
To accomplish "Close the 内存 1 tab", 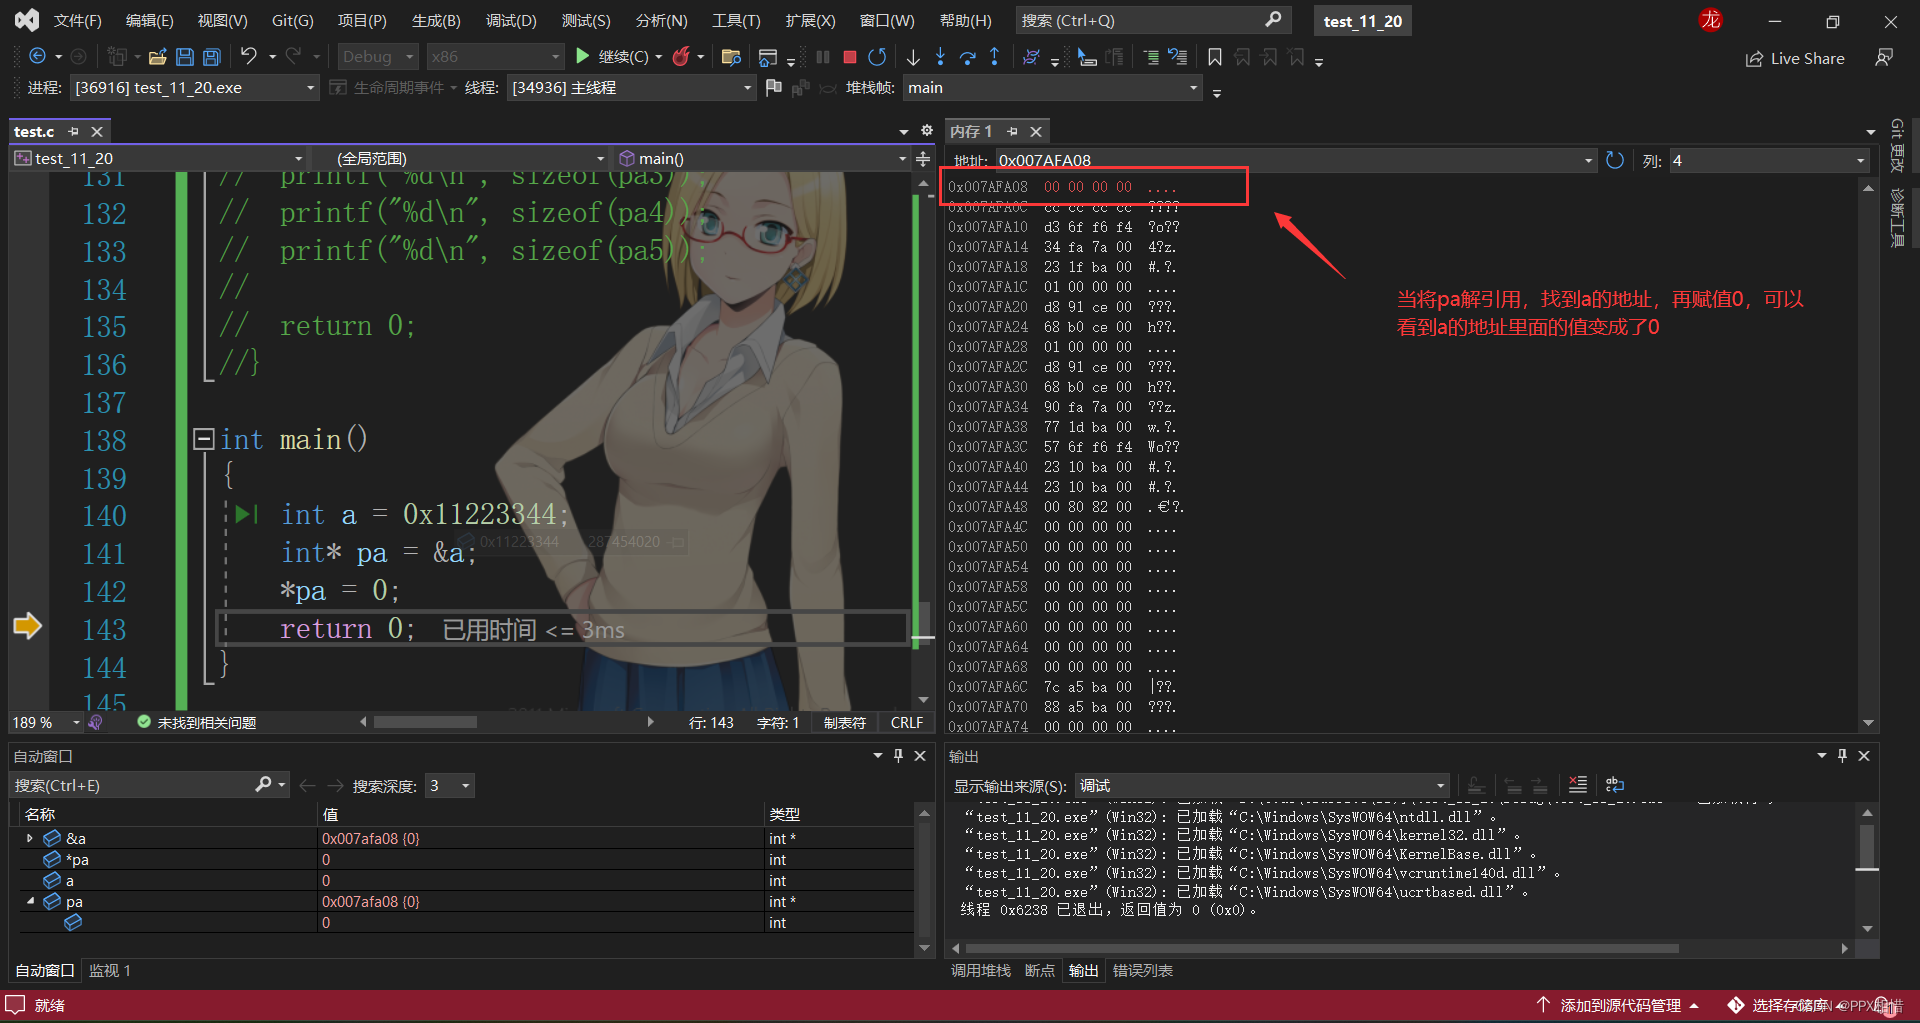I will [x=1036, y=132].
